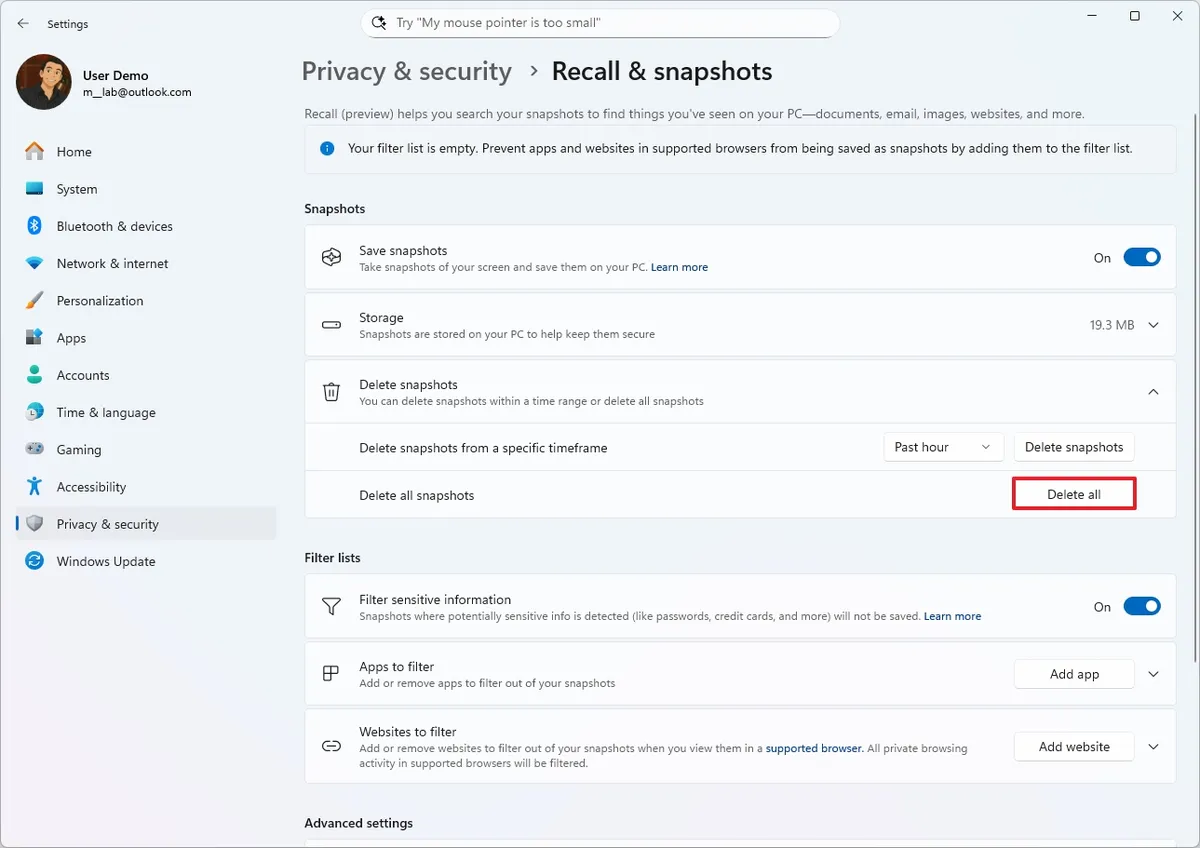Turn off the Save snapshots toggle

(x=1141, y=257)
